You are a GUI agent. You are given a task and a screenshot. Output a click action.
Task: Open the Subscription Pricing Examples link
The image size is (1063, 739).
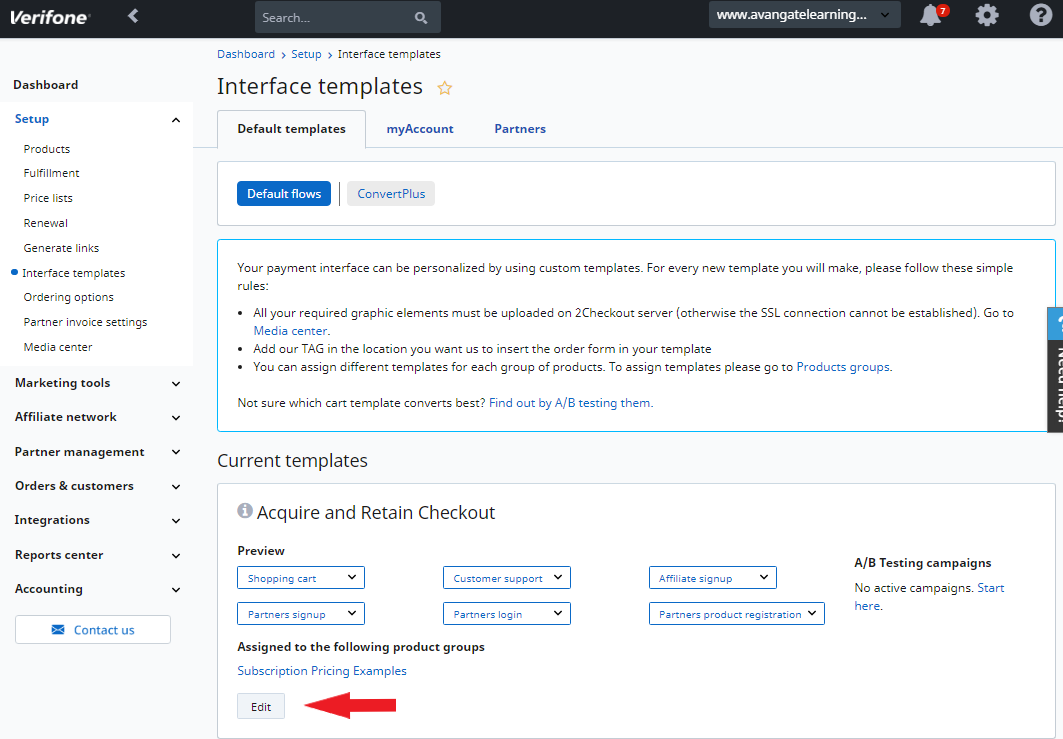click(322, 671)
